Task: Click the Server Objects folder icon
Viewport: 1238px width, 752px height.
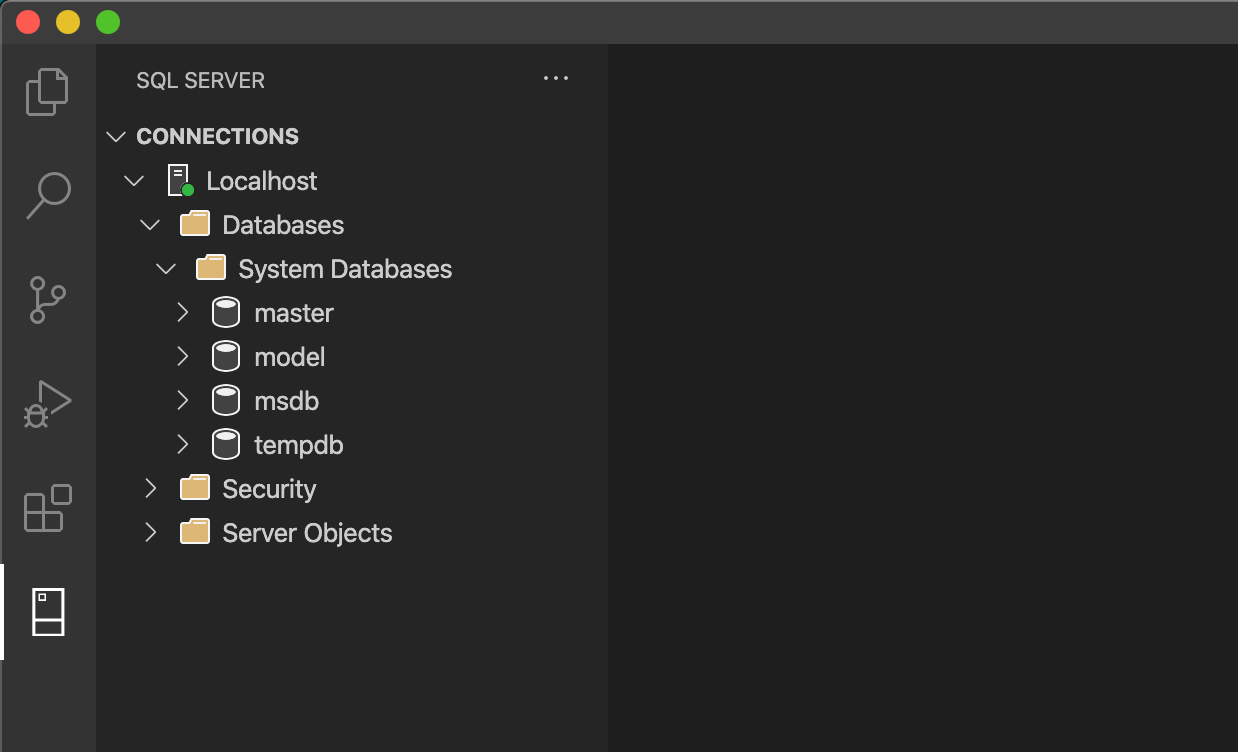Action: coord(195,532)
